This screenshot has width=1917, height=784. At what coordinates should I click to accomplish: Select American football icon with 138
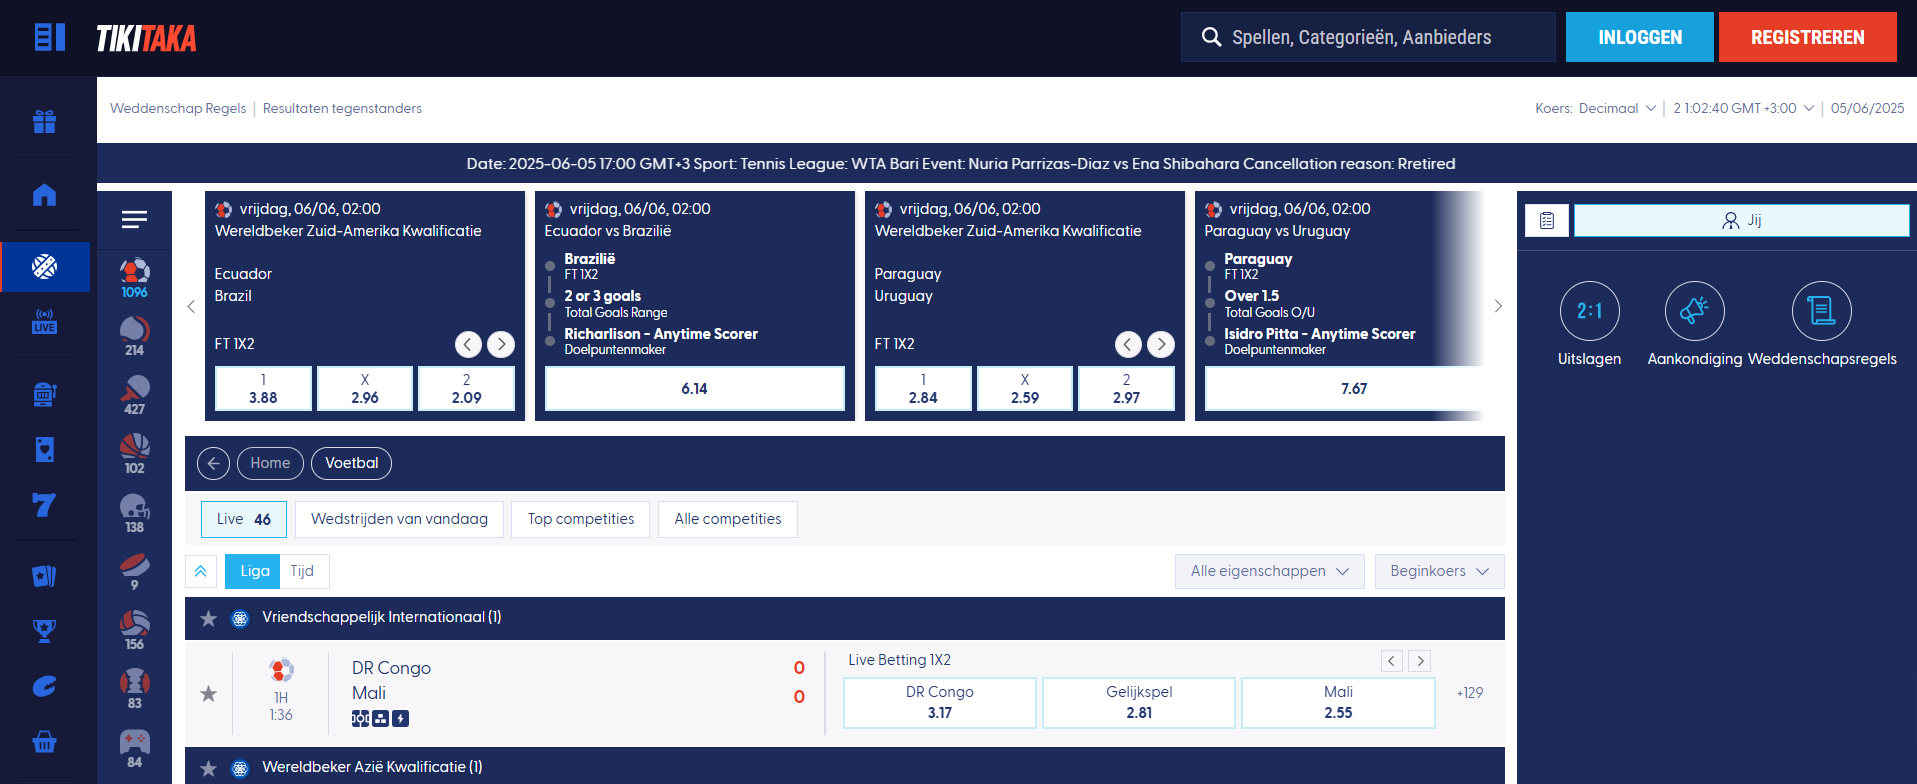coord(134,513)
